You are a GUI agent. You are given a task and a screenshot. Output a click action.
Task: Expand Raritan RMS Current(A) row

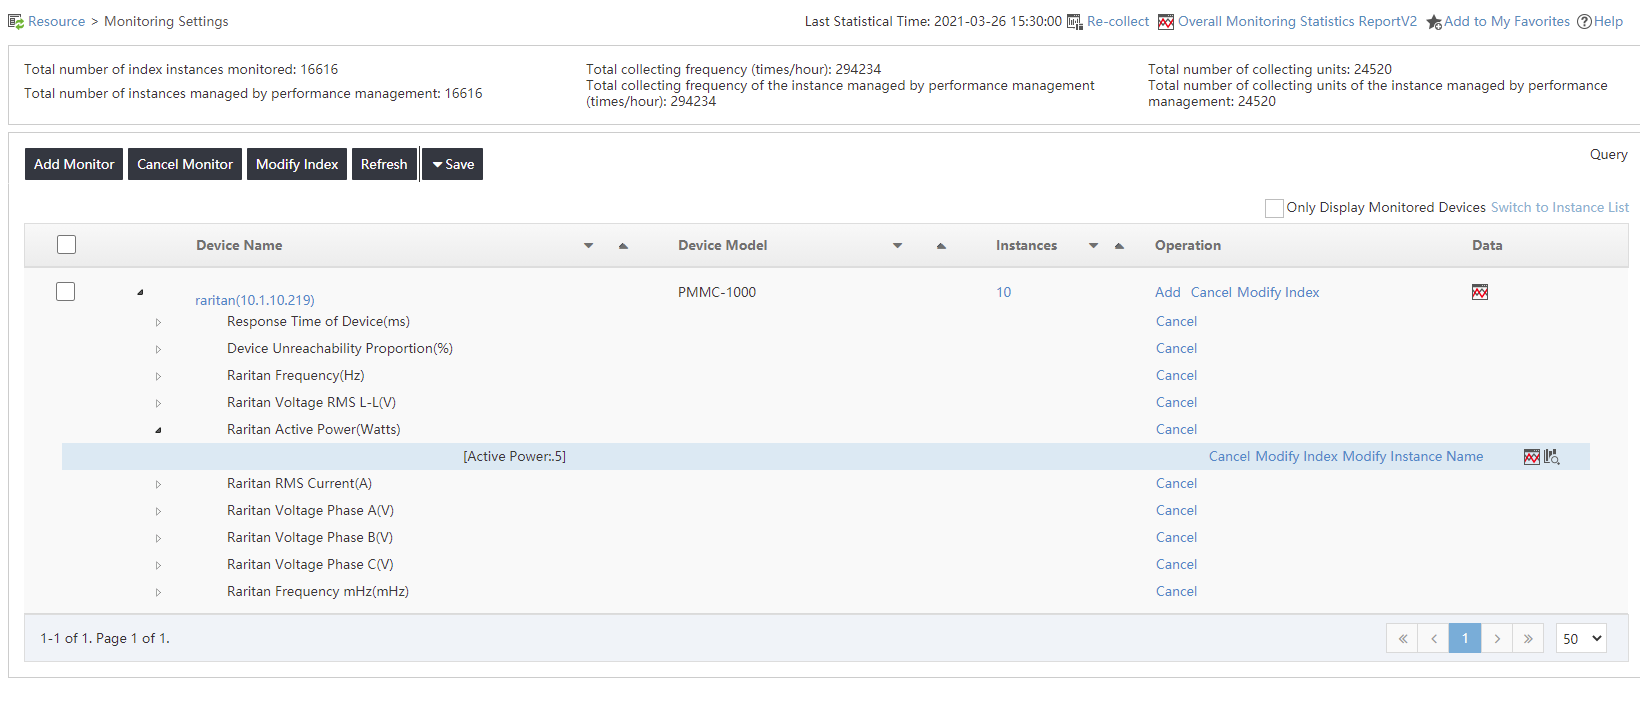tap(158, 484)
